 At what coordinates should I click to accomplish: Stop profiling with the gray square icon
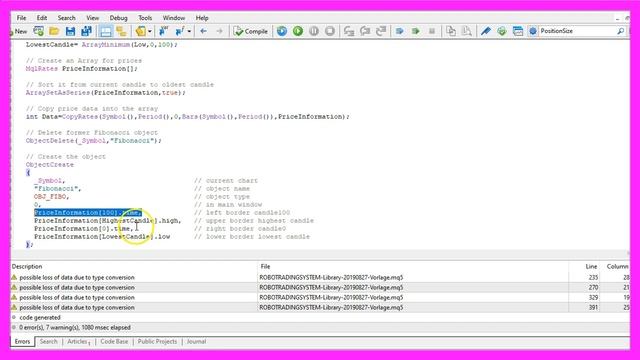tap(432, 31)
